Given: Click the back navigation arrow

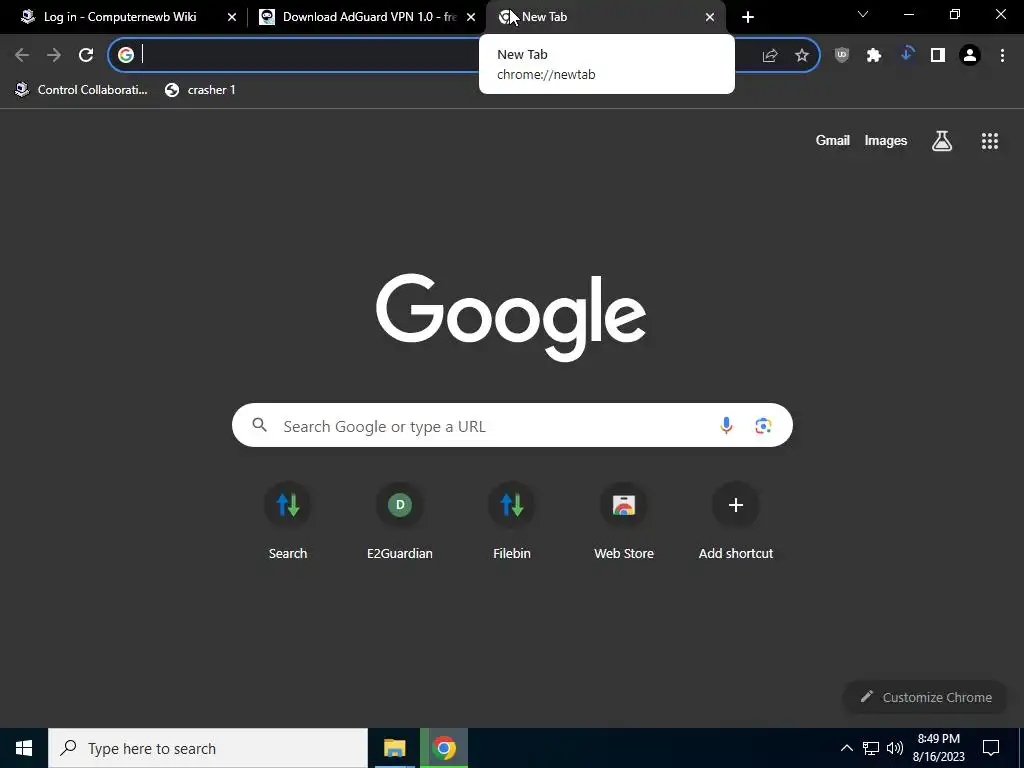Looking at the screenshot, I should [22, 55].
